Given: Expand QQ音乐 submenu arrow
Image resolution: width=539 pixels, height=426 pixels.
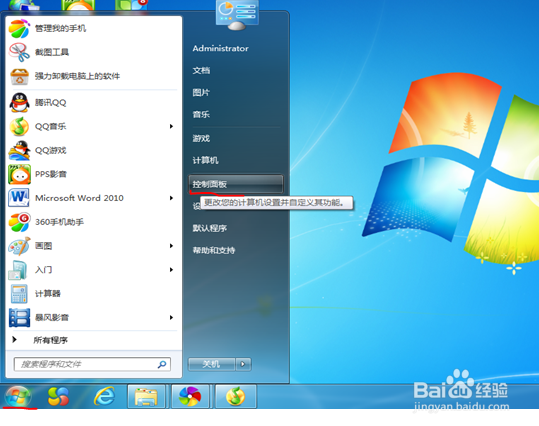Looking at the screenshot, I should point(171,127).
